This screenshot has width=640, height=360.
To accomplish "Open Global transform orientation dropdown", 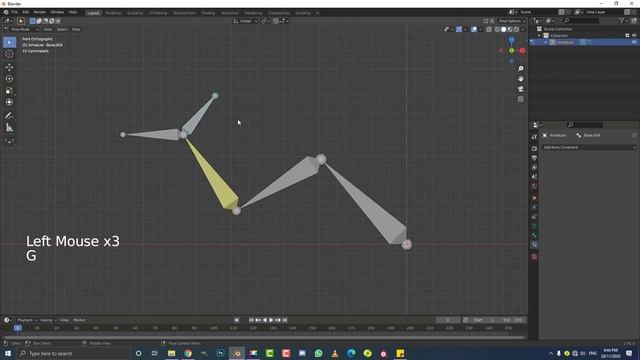I will (x=245, y=21).
